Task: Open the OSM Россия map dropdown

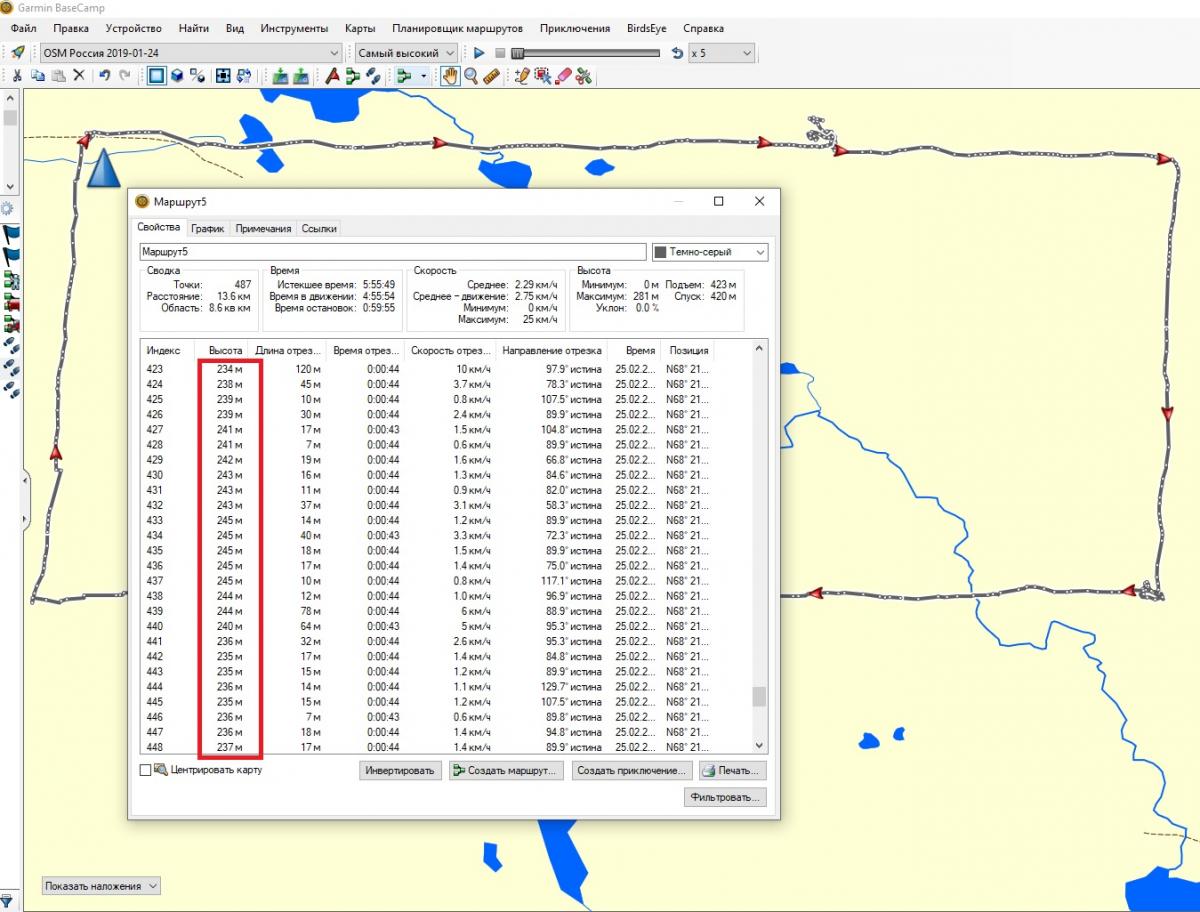Action: [190, 53]
